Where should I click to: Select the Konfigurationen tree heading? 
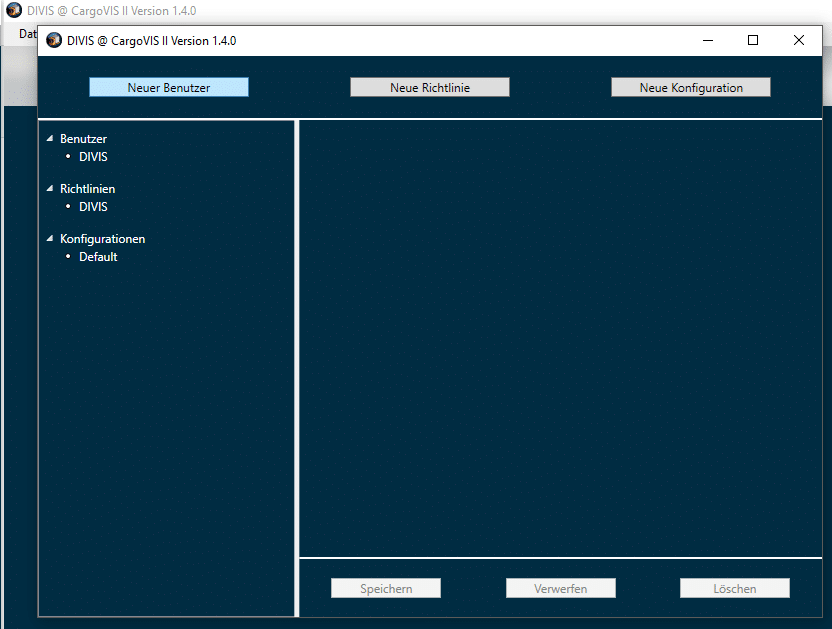point(102,239)
